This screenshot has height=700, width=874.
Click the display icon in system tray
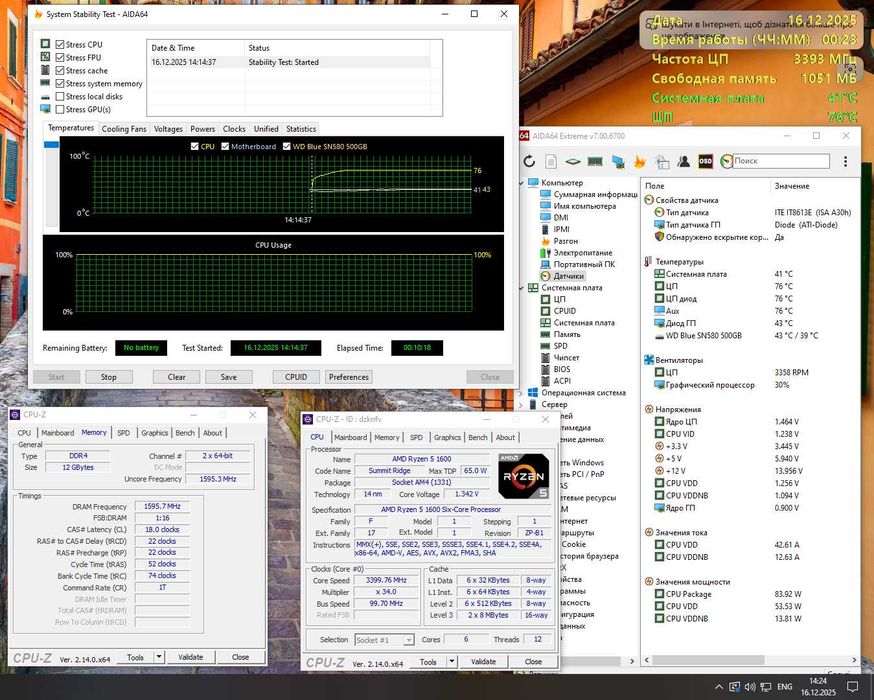(735, 687)
